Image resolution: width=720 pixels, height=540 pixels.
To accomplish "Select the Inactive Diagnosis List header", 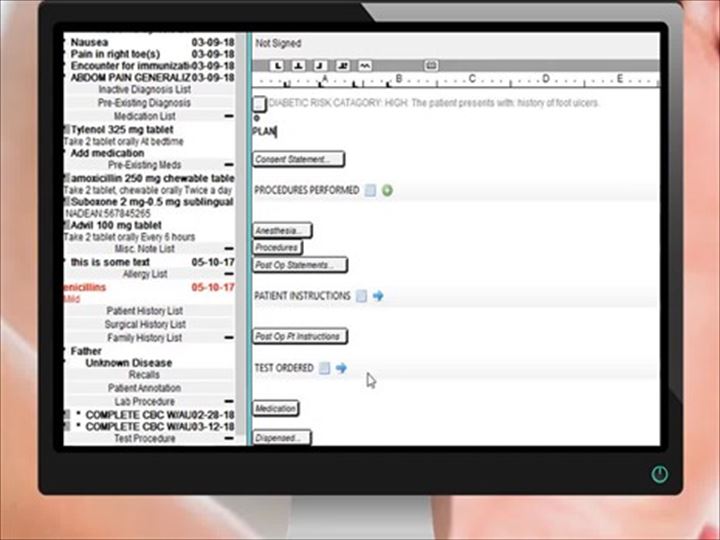I will [x=146, y=90].
